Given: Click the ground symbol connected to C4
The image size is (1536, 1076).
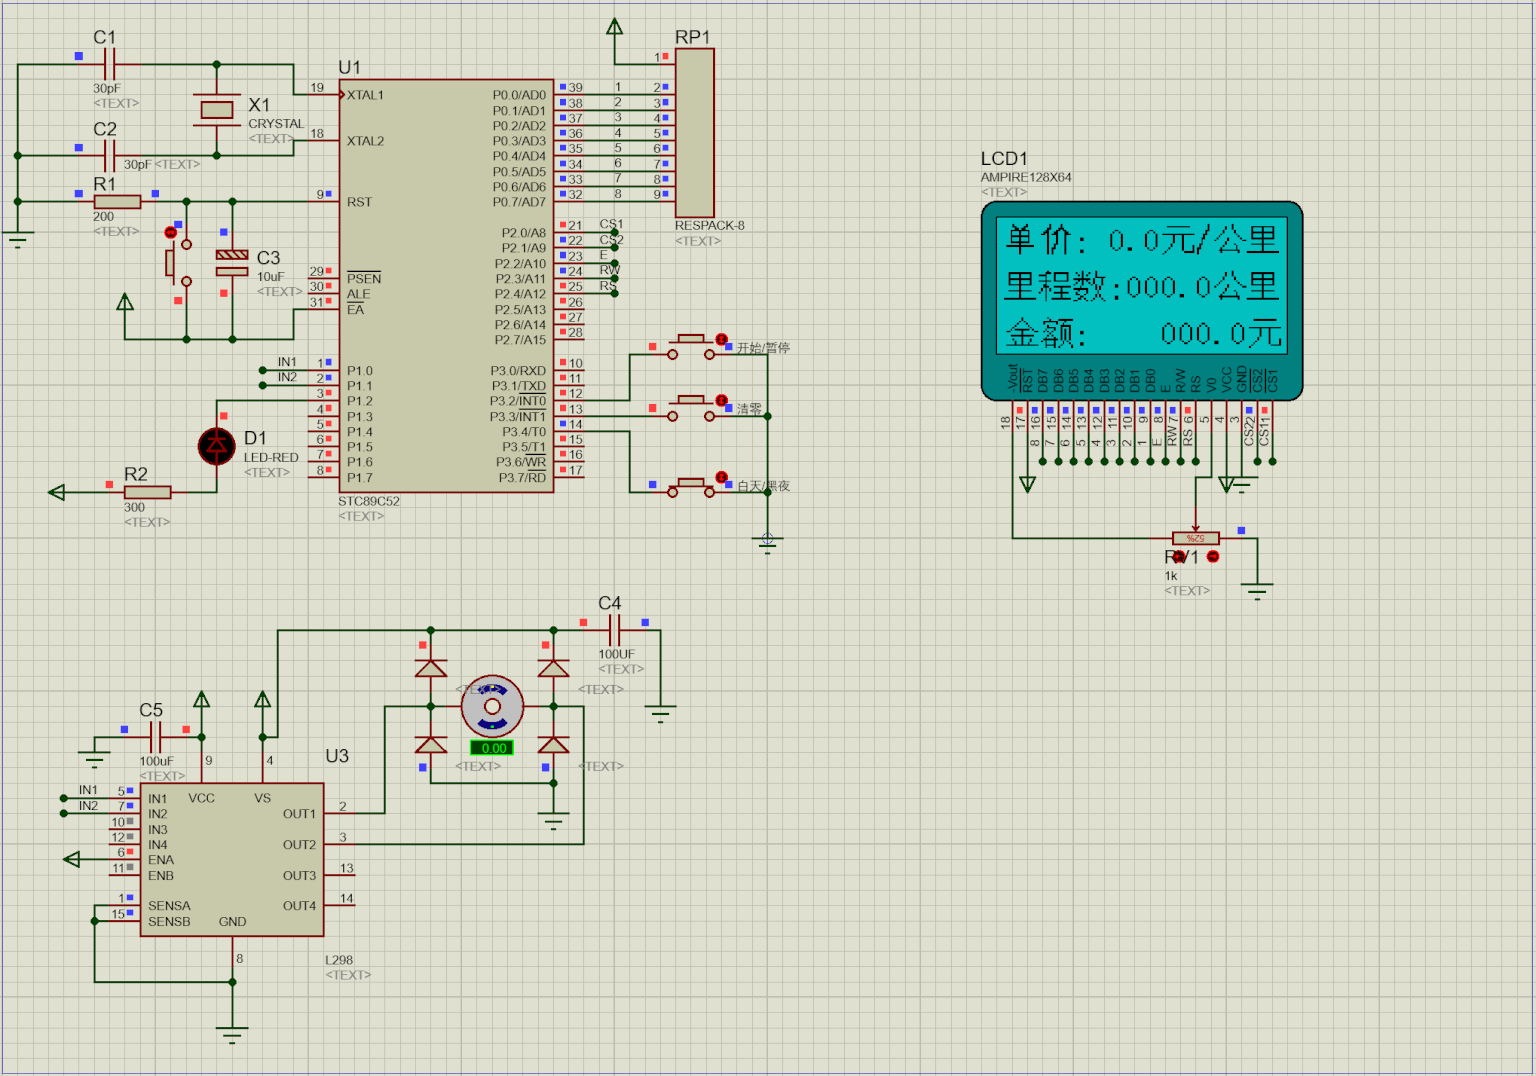Looking at the screenshot, I should [660, 712].
